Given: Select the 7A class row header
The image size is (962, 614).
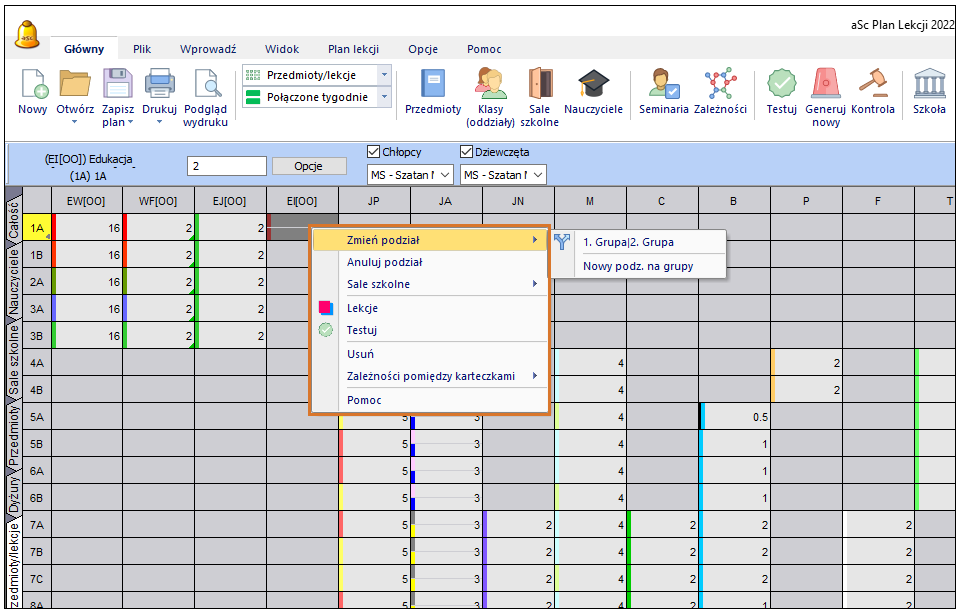Looking at the screenshot, I should 37,525.
